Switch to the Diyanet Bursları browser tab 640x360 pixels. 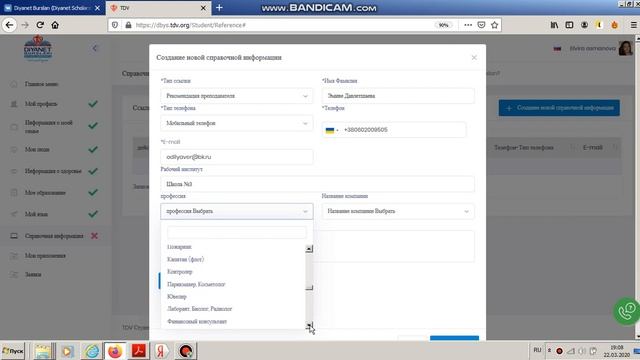[52, 8]
